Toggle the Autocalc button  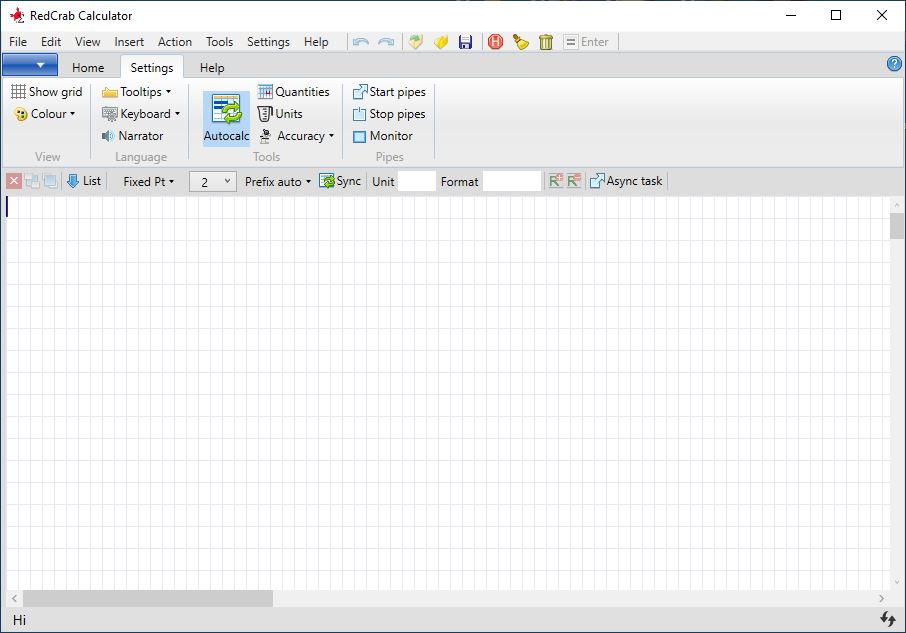point(226,118)
